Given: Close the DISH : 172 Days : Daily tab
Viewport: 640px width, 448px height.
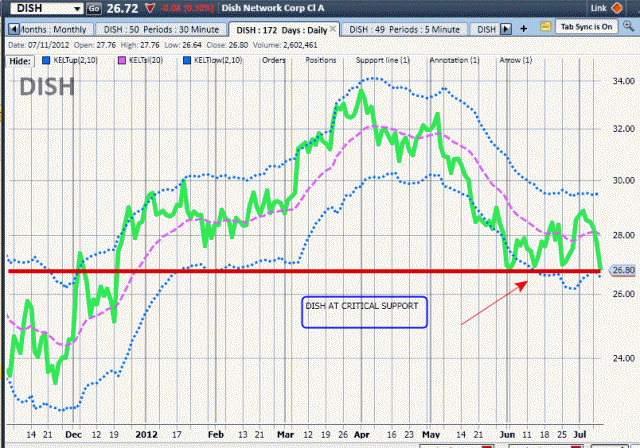Looking at the screenshot, I should [x=333, y=29].
